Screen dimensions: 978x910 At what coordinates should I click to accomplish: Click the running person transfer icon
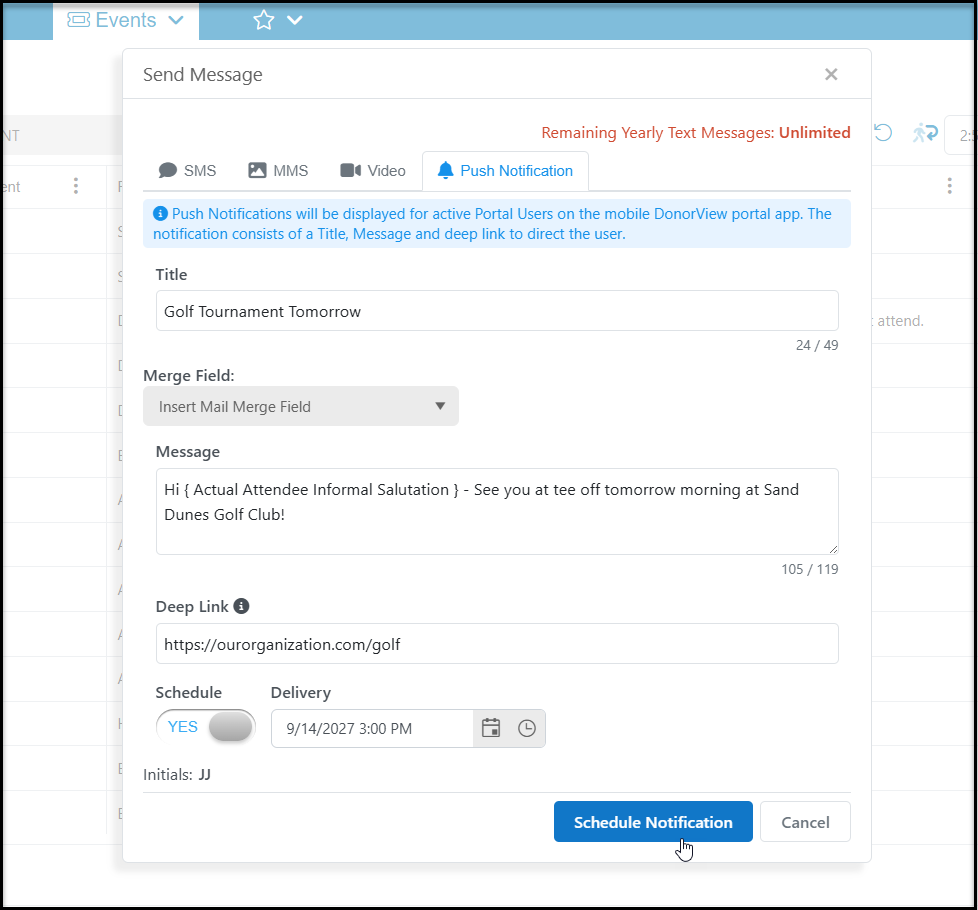point(926,133)
